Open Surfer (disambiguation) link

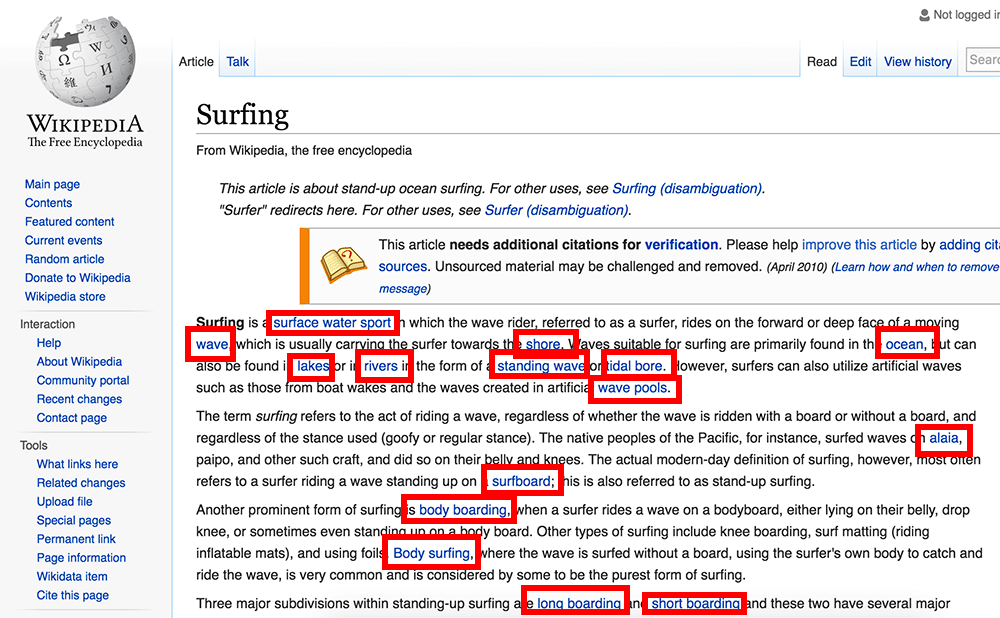pos(557,210)
